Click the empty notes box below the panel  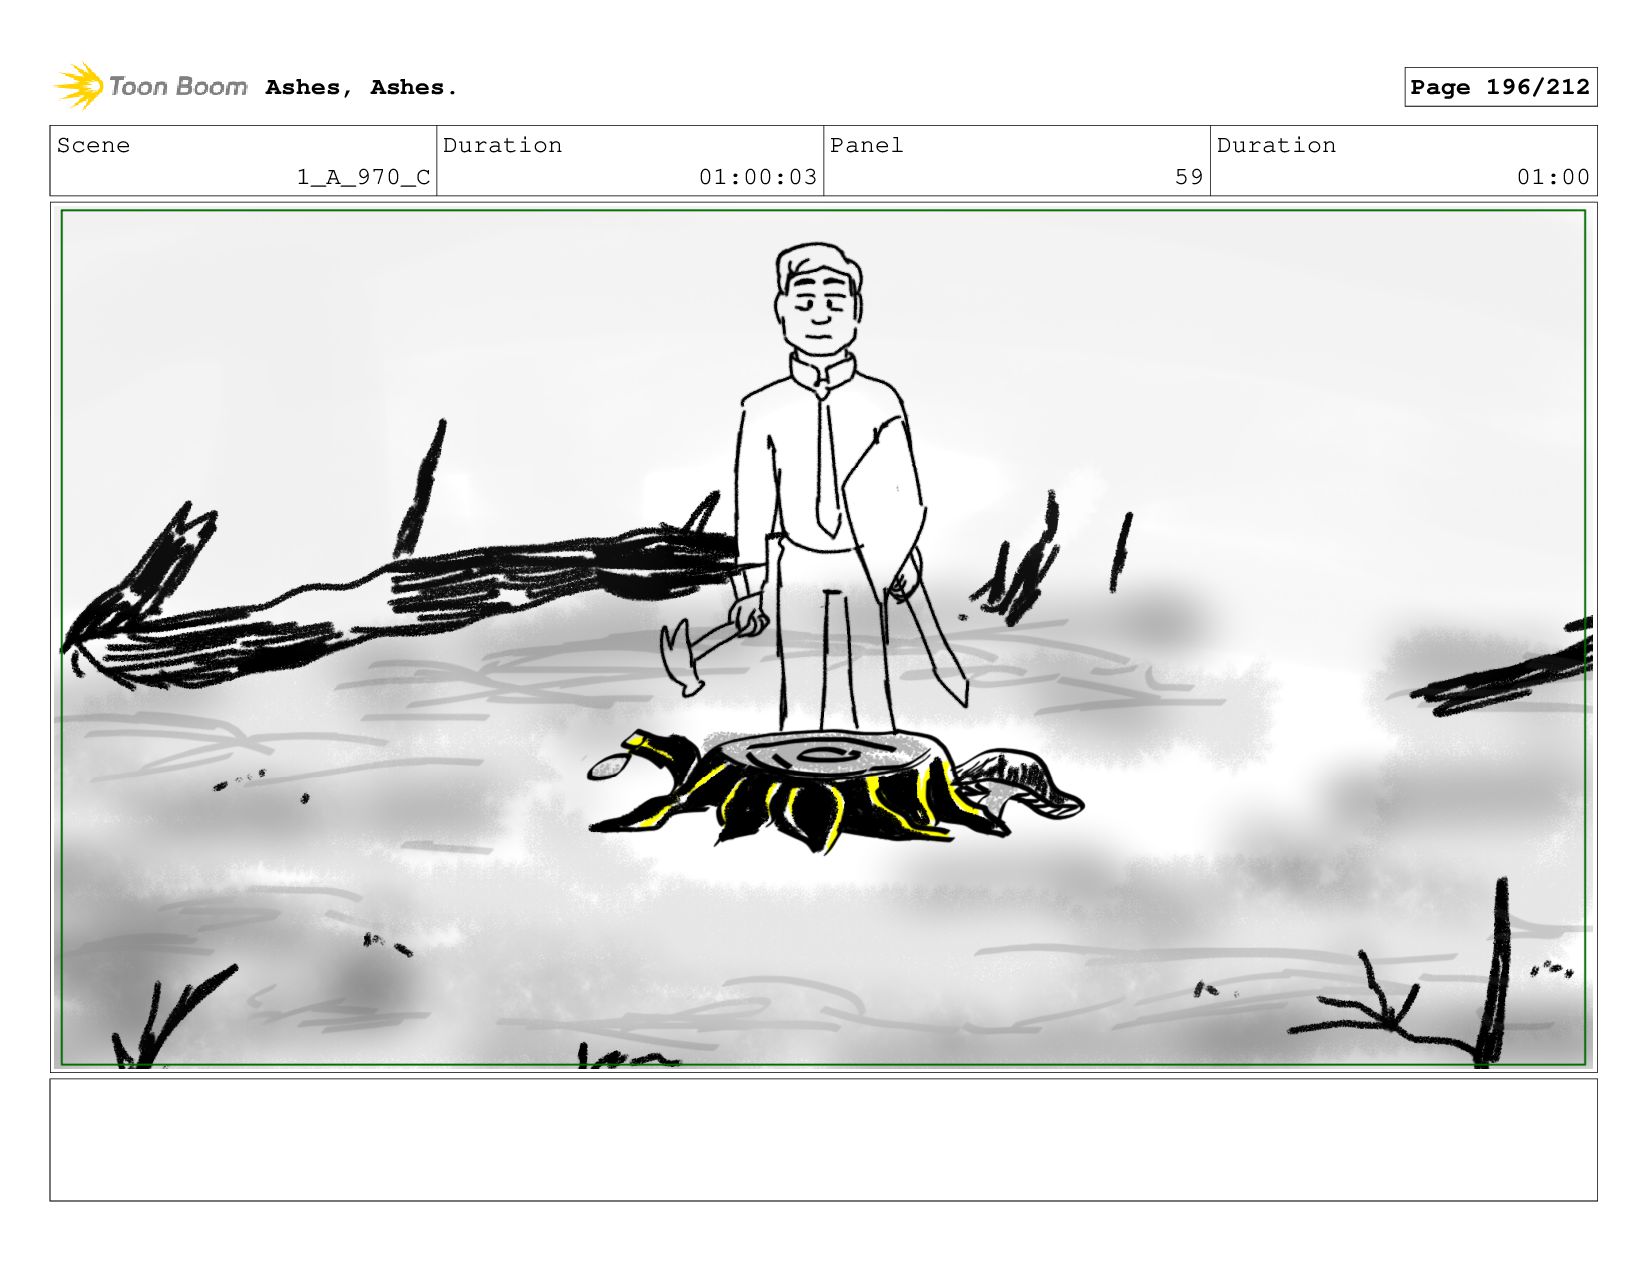pyautogui.click(x=823, y=1140)
